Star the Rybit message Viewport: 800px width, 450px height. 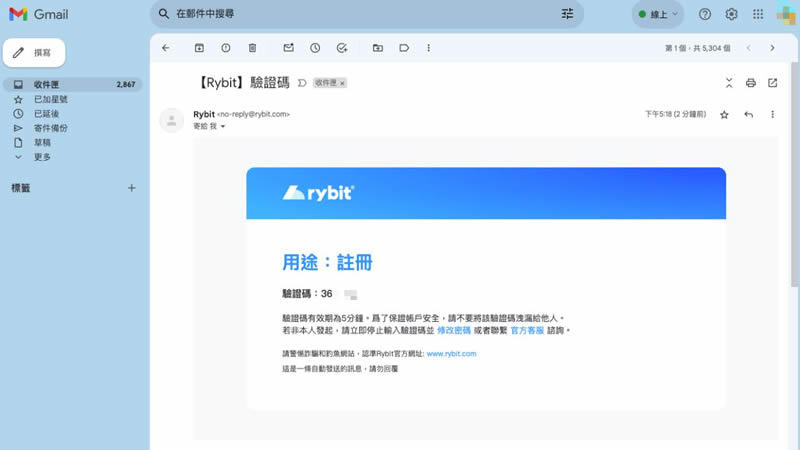point(724,115)
